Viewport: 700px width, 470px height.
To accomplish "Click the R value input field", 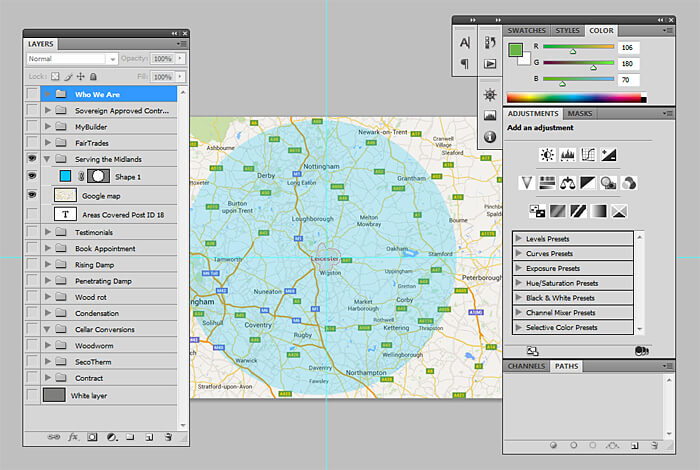I will click(x=627, y=46).
